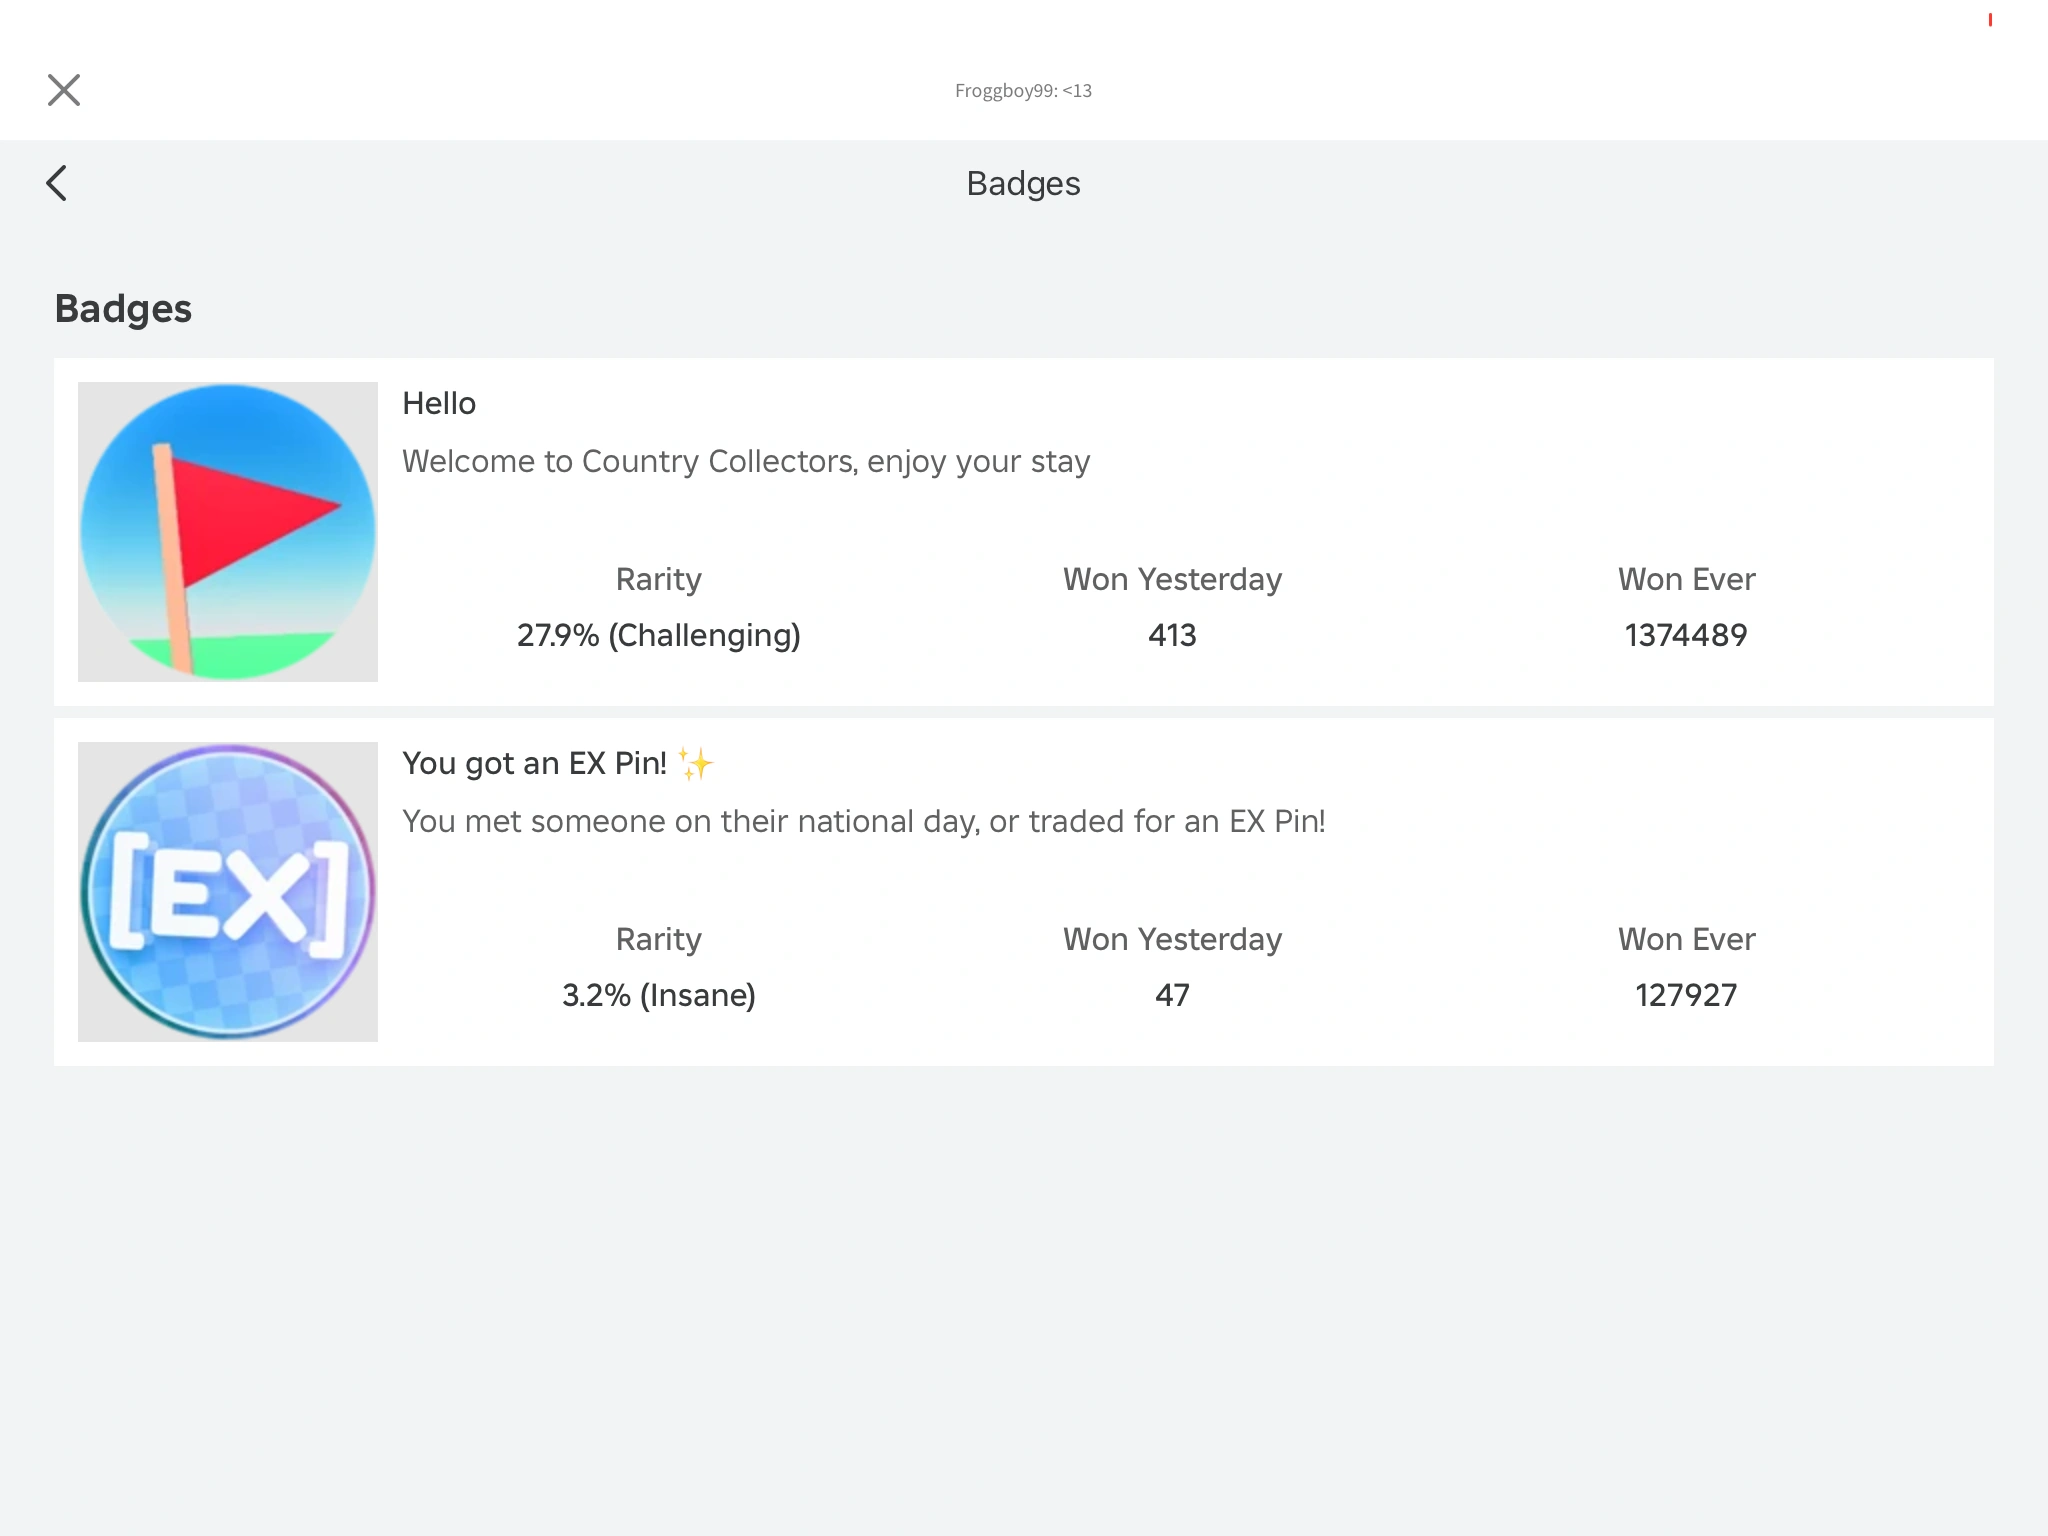This screenshot has width=2048, height=1536.
Task: Click the Froggboy99: <13 account label
Action: click(x=1023, y=91)
